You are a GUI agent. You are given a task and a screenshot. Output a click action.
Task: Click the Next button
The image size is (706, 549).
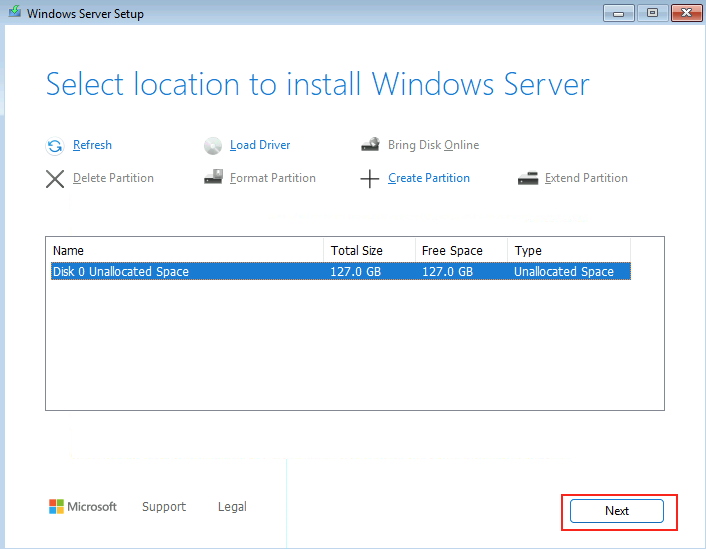[616, 511]
